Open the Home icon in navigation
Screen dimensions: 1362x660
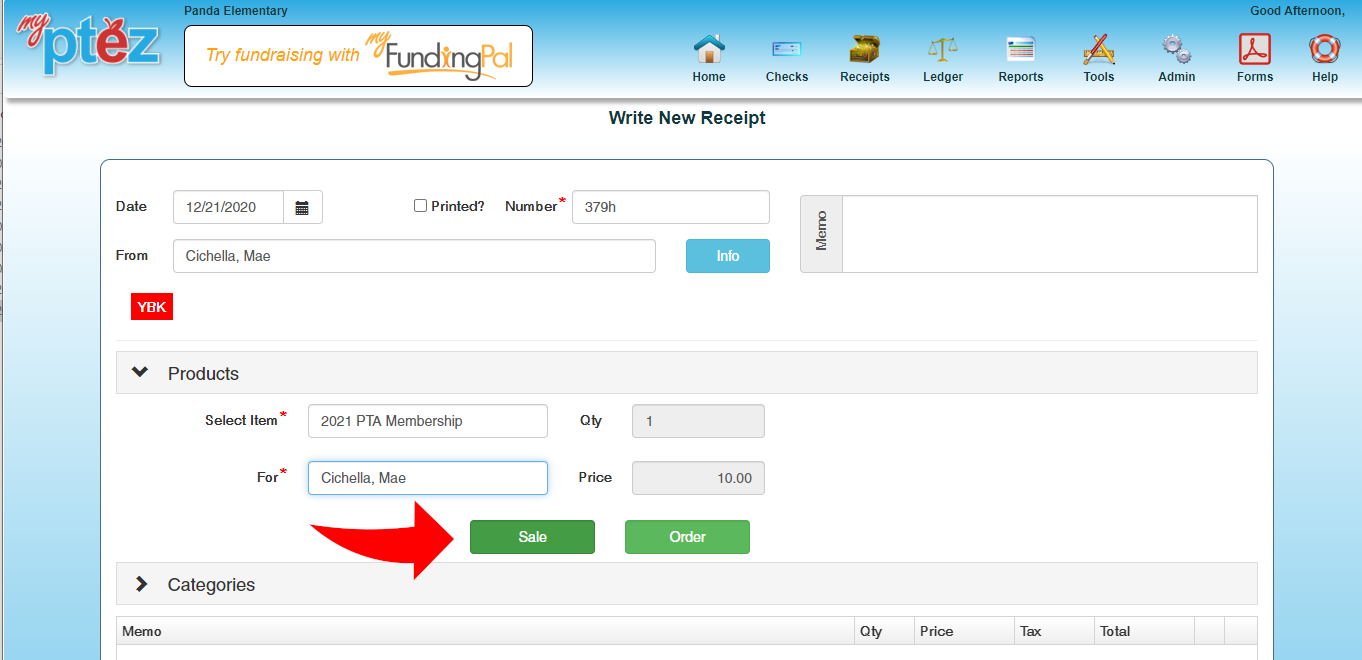click(x=709, y=49)
